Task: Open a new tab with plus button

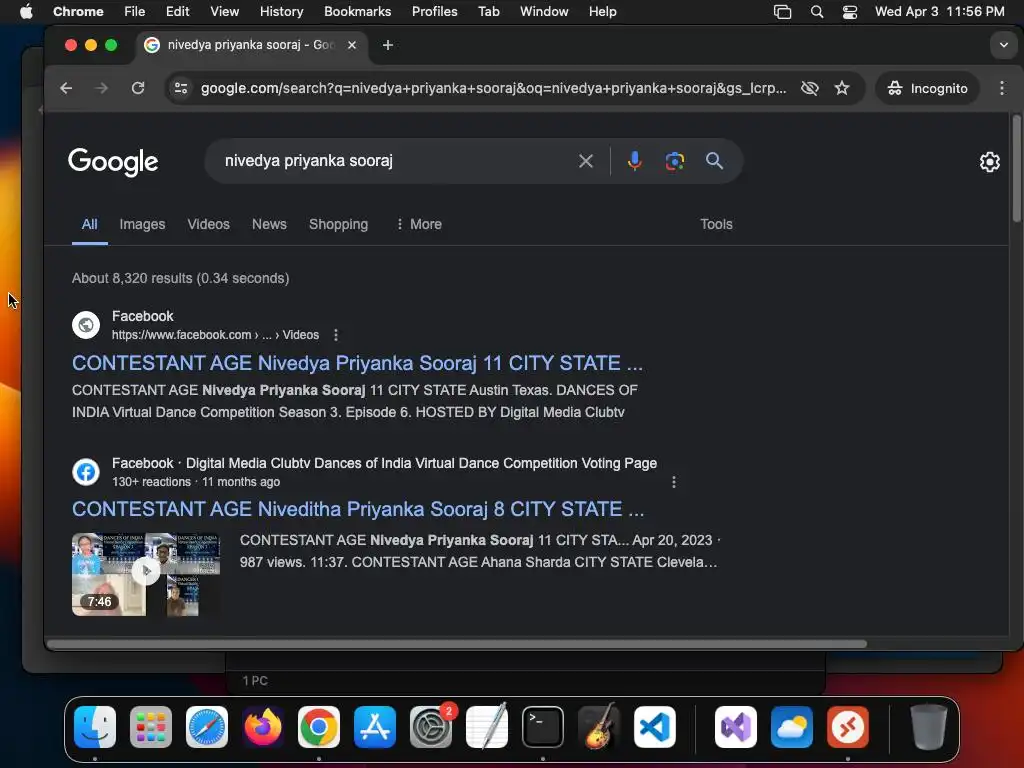Action: (388, 45)
